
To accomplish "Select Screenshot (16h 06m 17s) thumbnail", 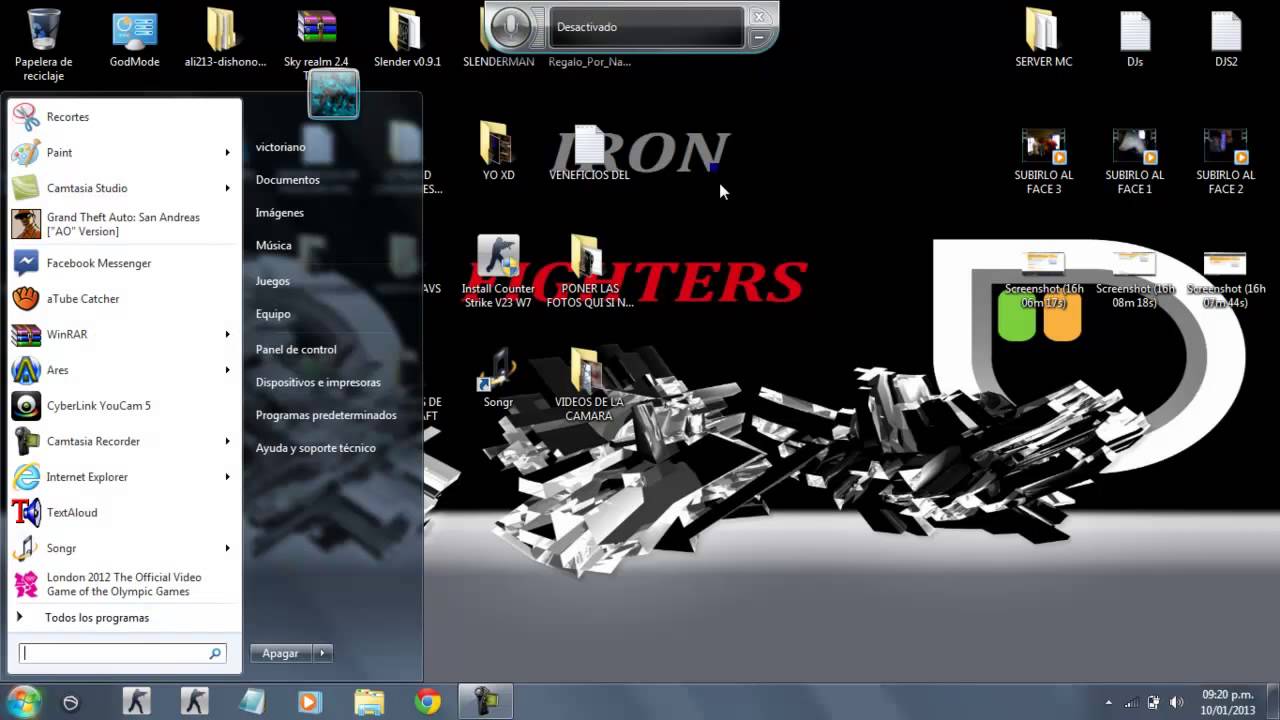I will (1043, 281).
